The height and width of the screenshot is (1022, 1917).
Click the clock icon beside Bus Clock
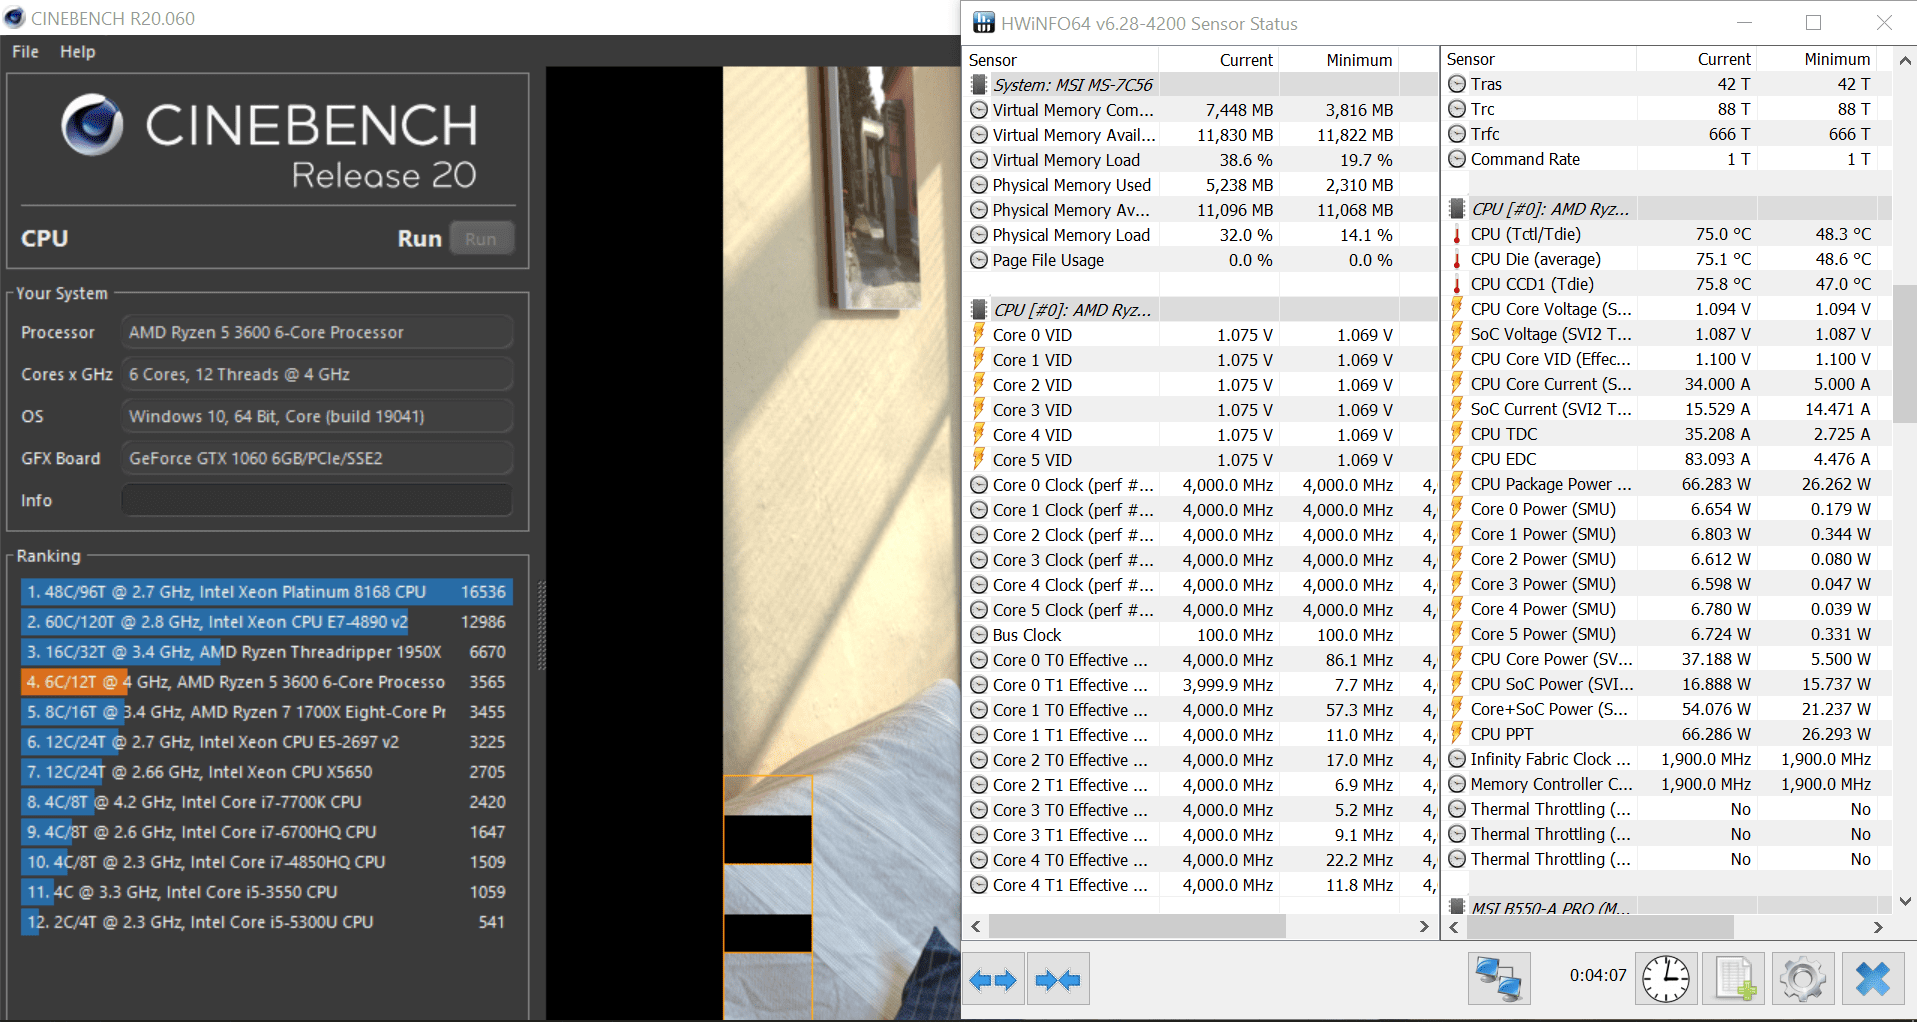point(979,635)
